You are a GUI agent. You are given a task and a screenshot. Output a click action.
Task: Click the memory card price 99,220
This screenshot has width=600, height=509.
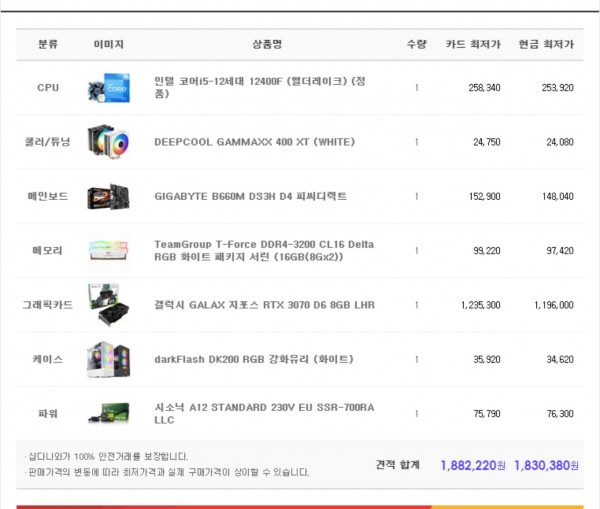(x=487, y=251)
